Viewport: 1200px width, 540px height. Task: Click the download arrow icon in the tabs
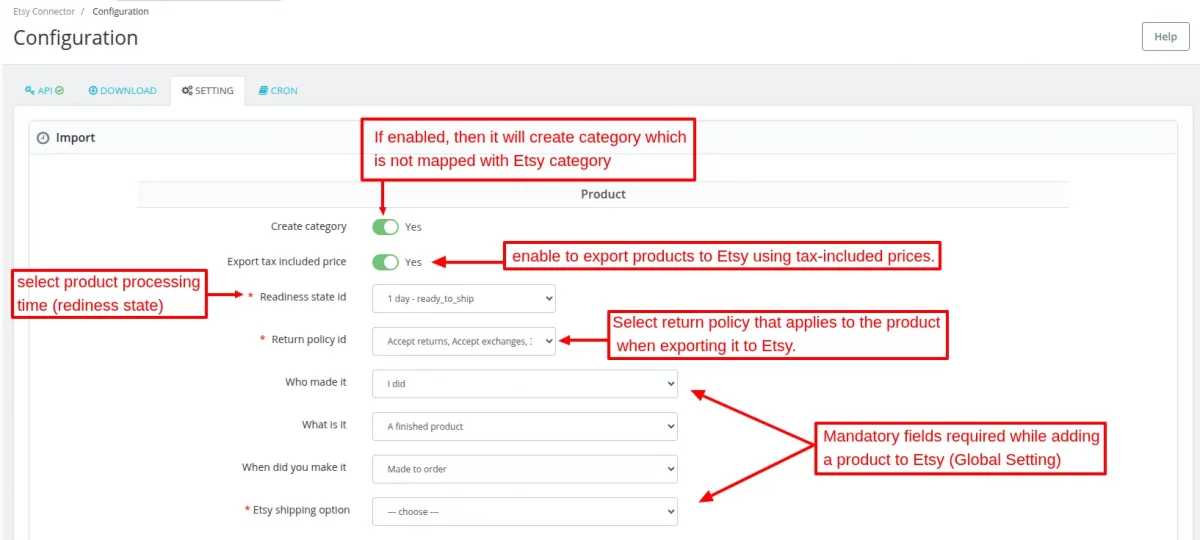(93, 91)
